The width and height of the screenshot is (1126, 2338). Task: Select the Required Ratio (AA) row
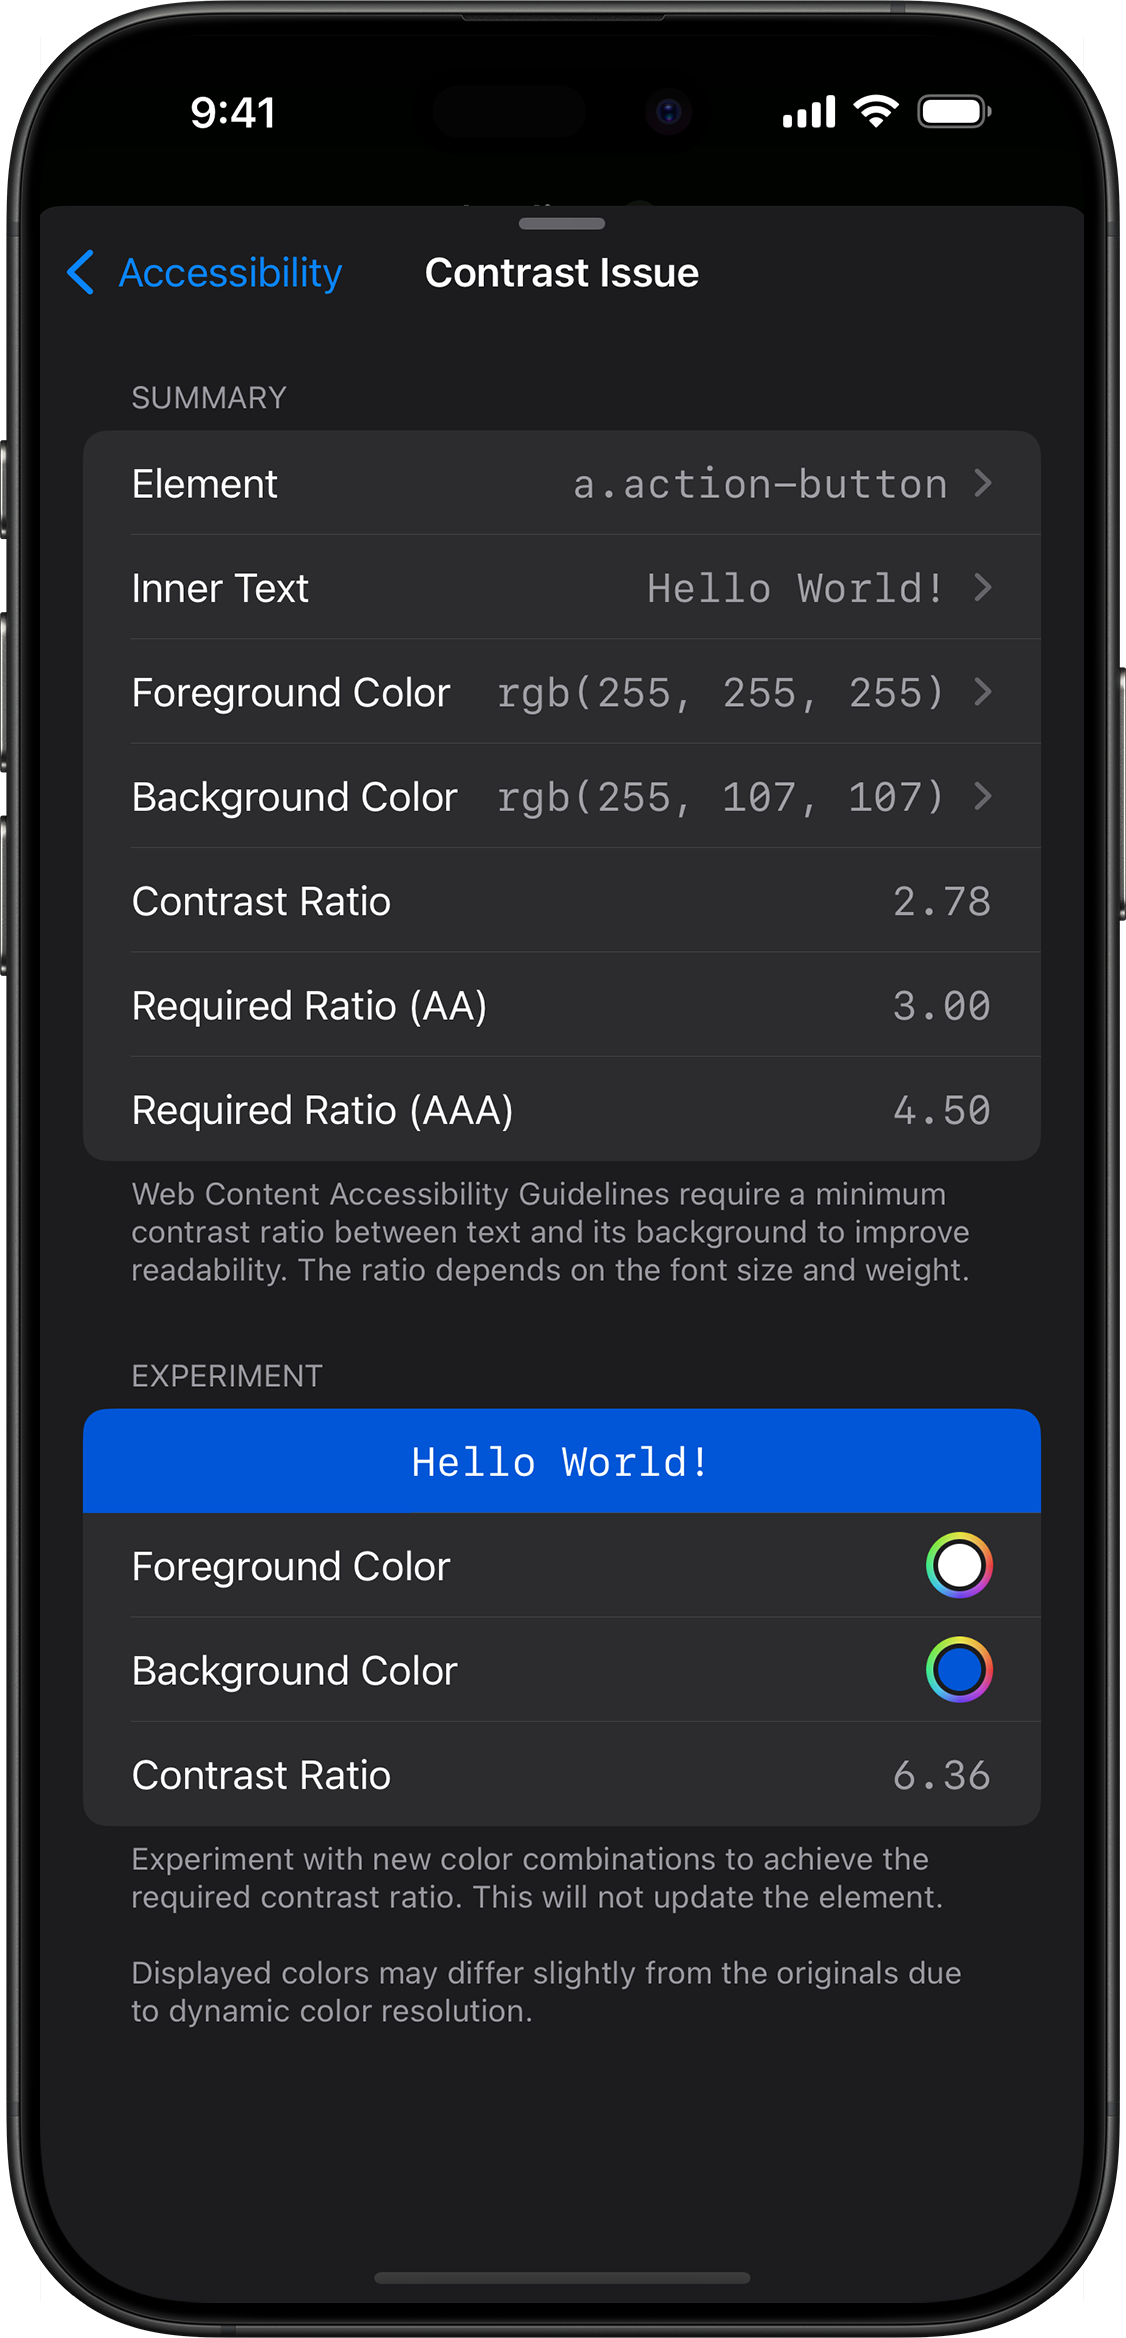pos(562,1005)
